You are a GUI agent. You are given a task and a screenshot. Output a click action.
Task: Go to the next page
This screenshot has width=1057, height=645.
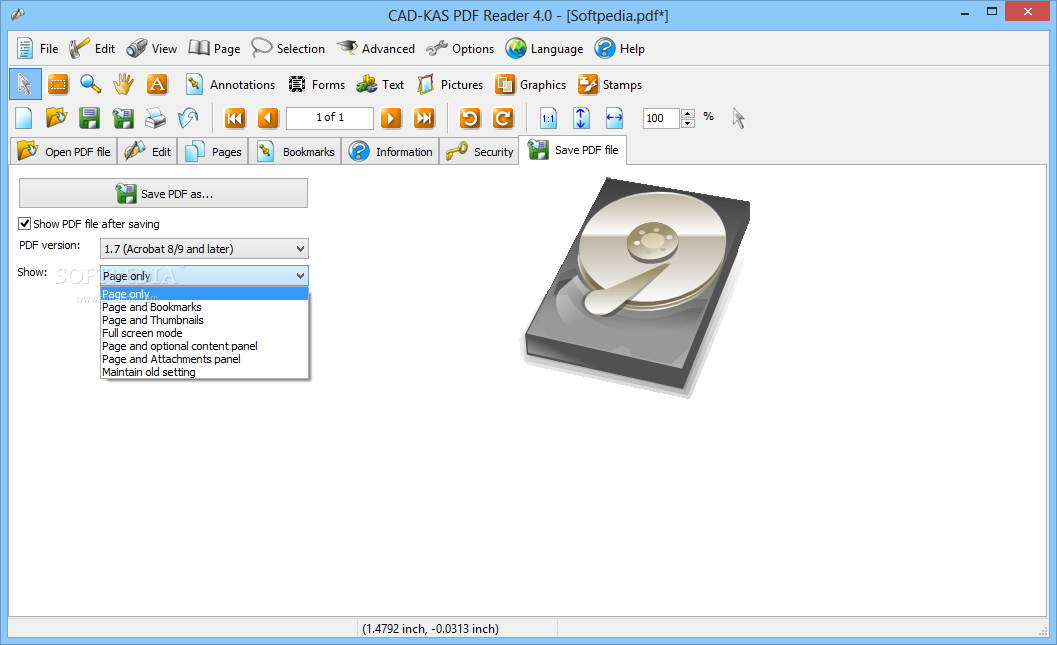(x=391, y=119)
